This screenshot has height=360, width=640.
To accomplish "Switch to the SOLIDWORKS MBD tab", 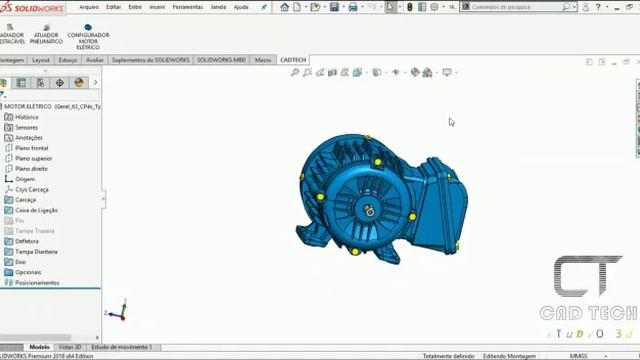I will (x=222, y=60).
